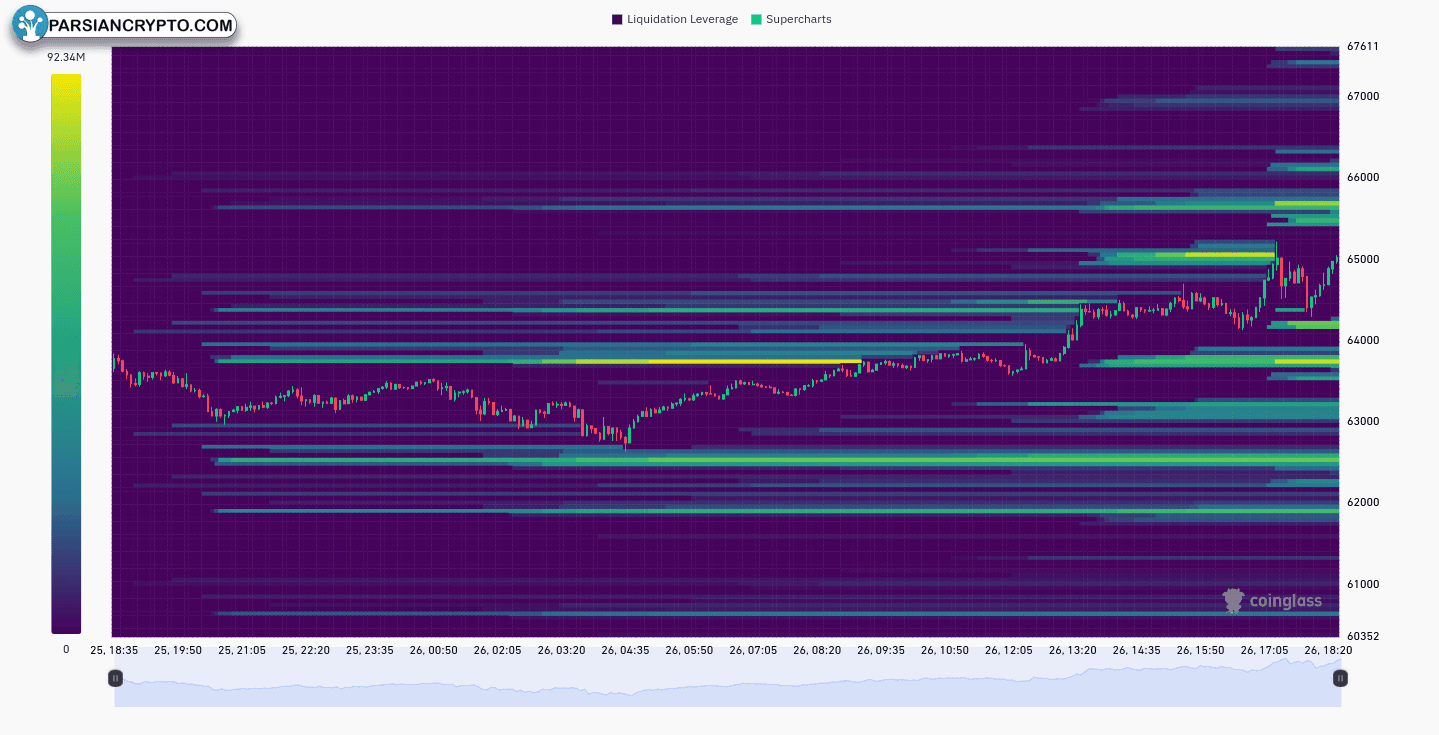Image resolution: width=1439 pixels, height=735 pixels.
Task: Click the 25, 18:35 time label
Action: [x=114, y=650]
